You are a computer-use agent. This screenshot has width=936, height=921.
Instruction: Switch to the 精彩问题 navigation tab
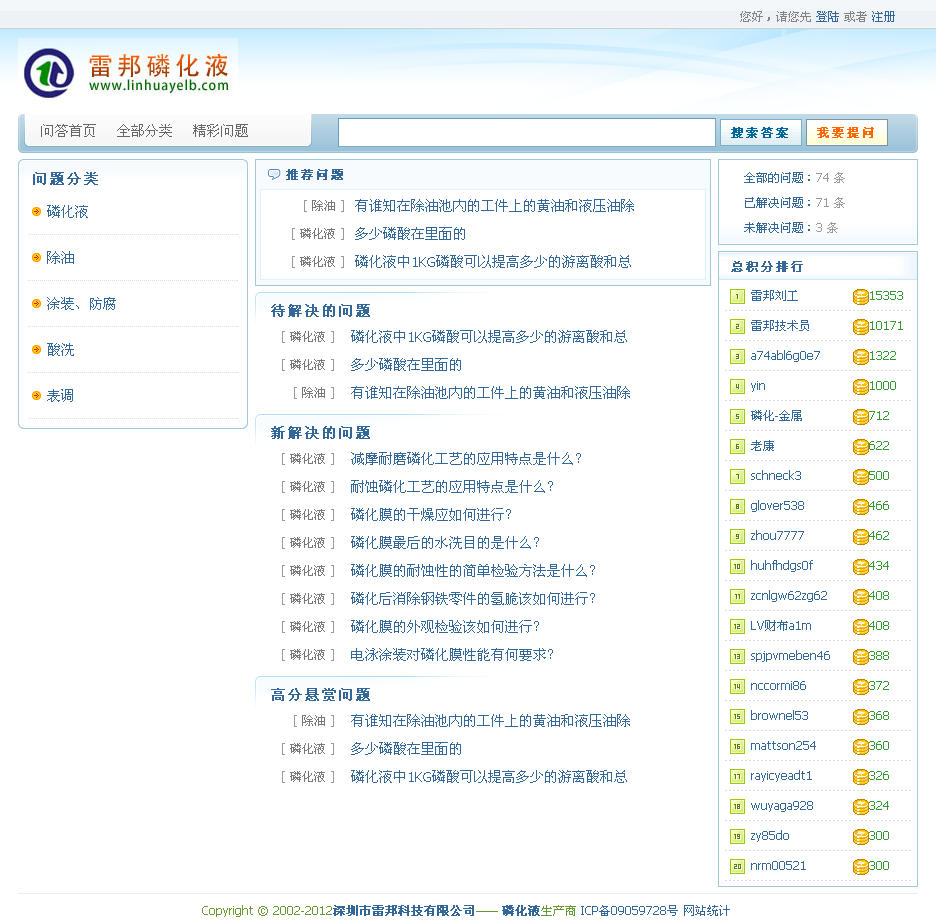click(220, 131)
